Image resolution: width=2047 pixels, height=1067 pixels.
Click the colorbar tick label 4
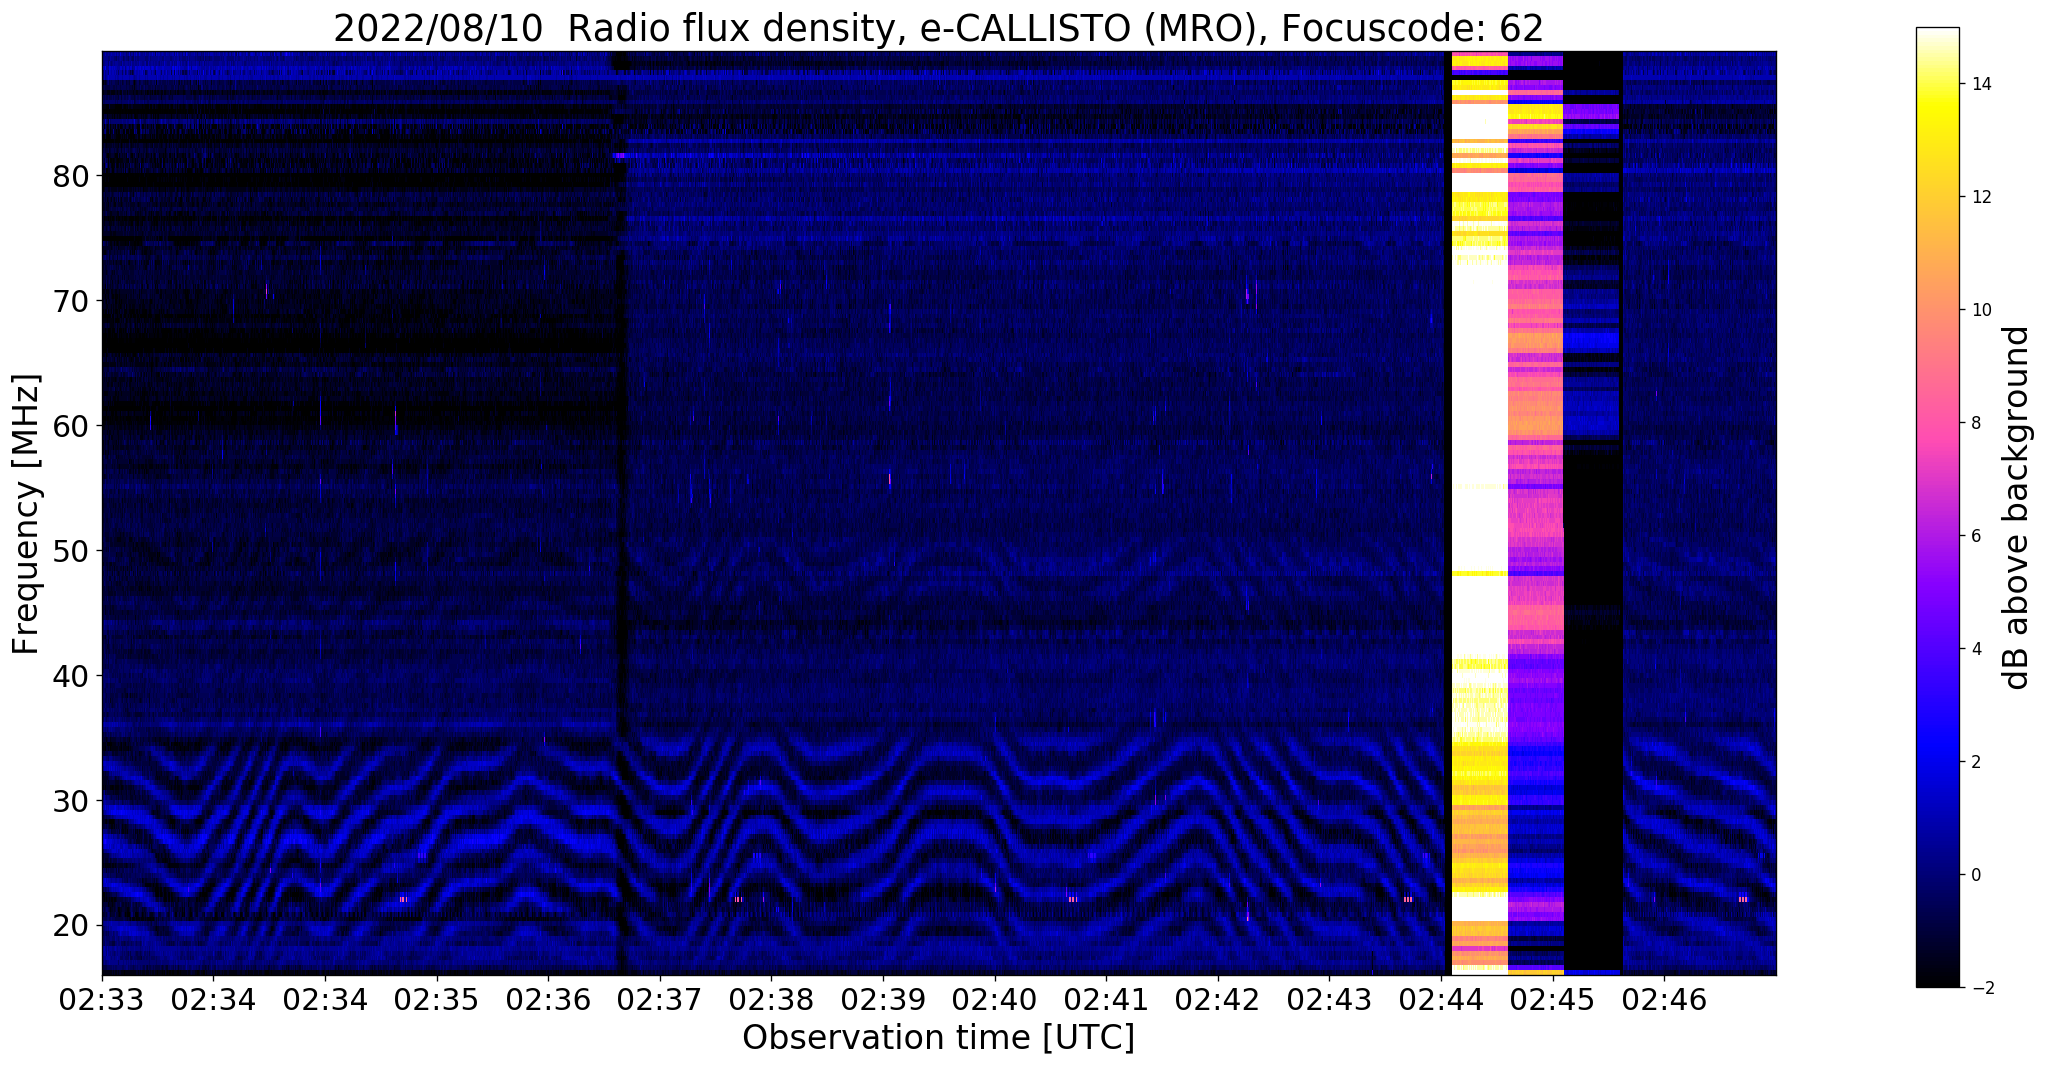(1976, 649)
